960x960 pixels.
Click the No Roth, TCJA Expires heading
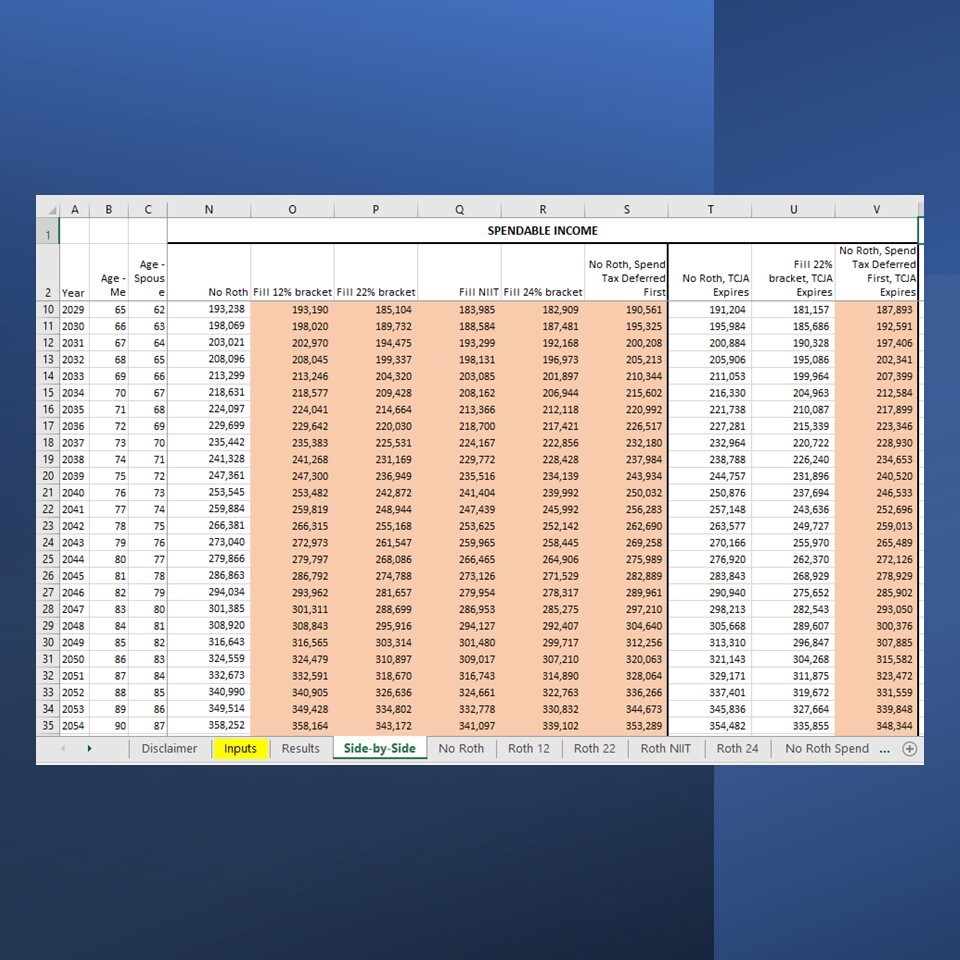[x=710, y=272]
